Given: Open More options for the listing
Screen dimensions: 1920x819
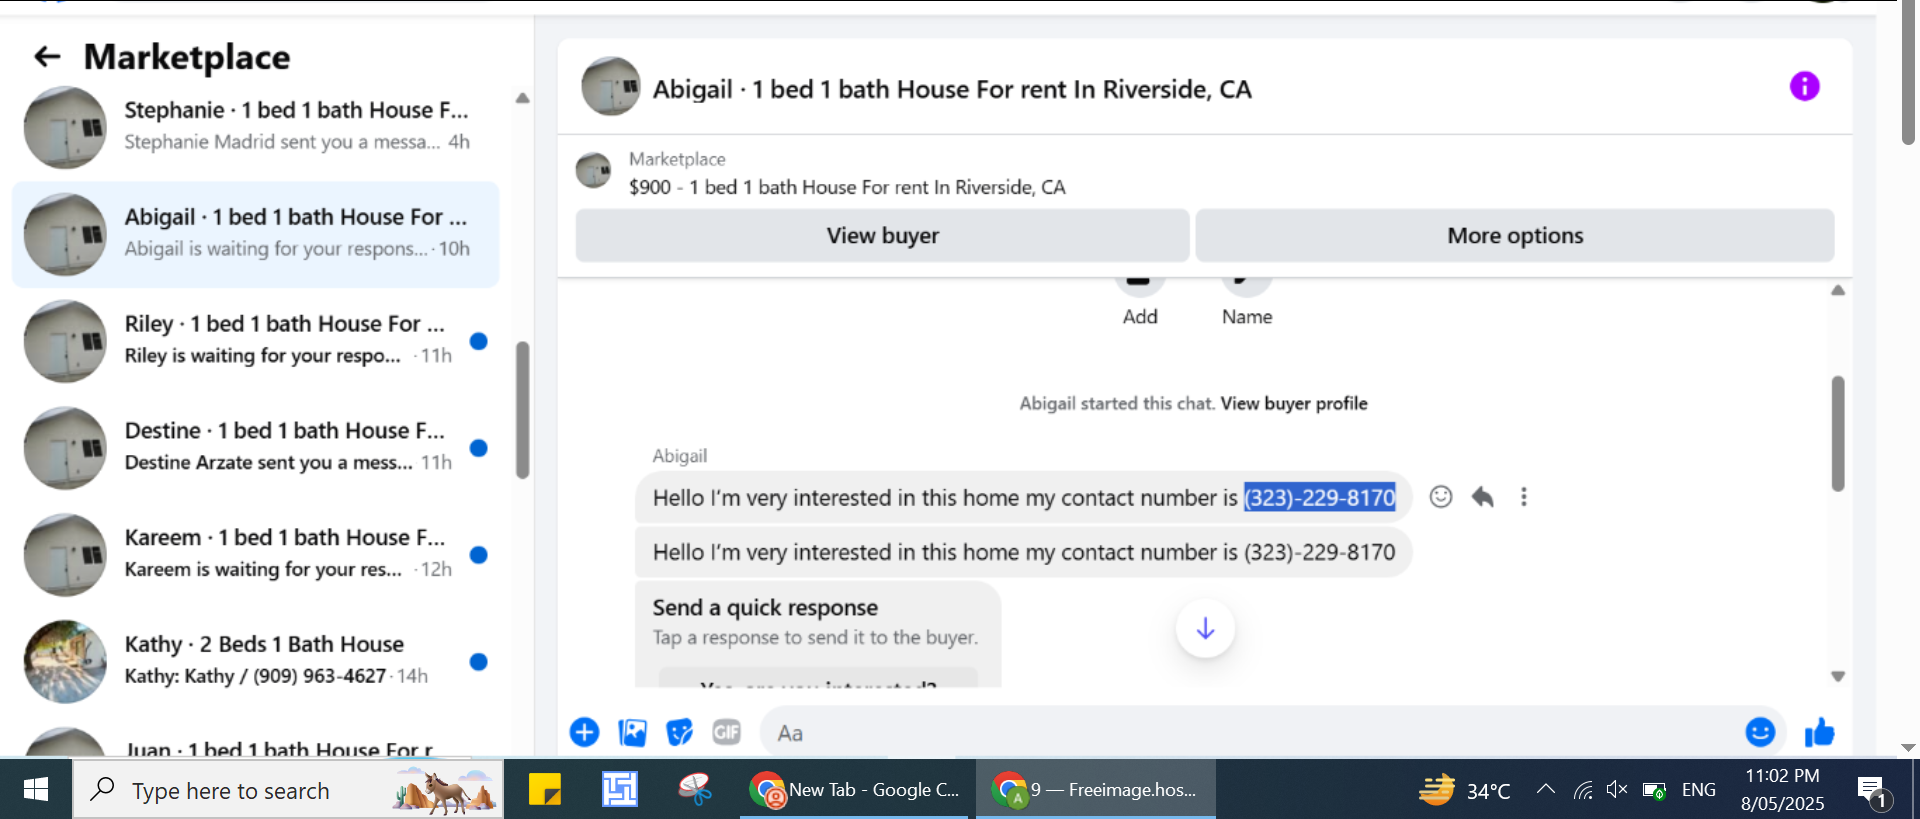Looking at the screenshot, I should (x=1515, y=236).
